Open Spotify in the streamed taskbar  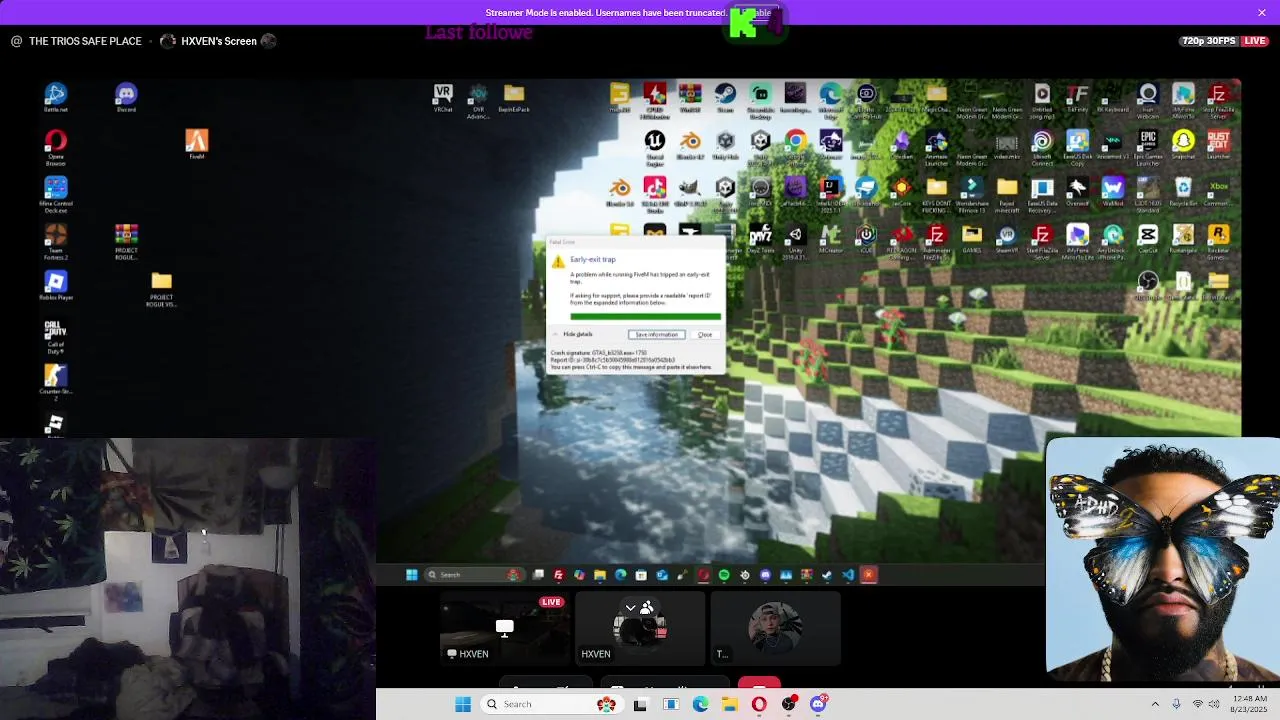(724, 575)
